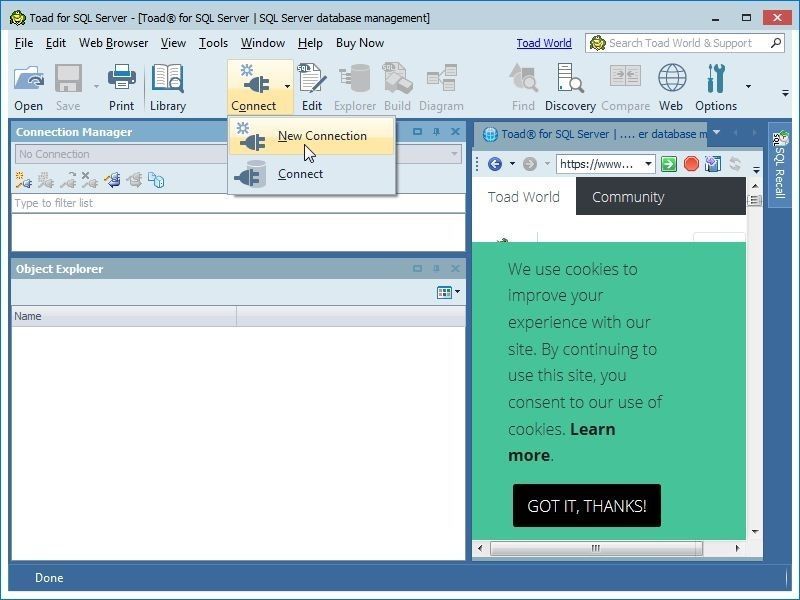The image size is (800, 600).
Task: Expand the Back button history dropdown
Action: tap(512, 164)
